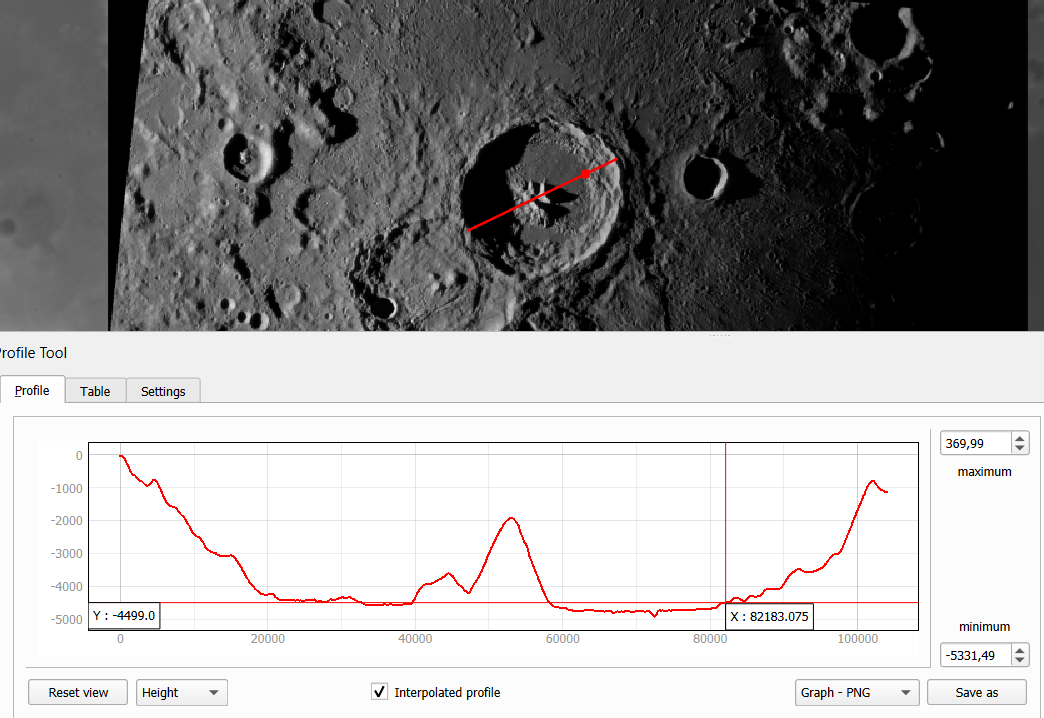The image size is (1044, 718).
Task: Open the Settings tab
Action: tap(163, 391)
